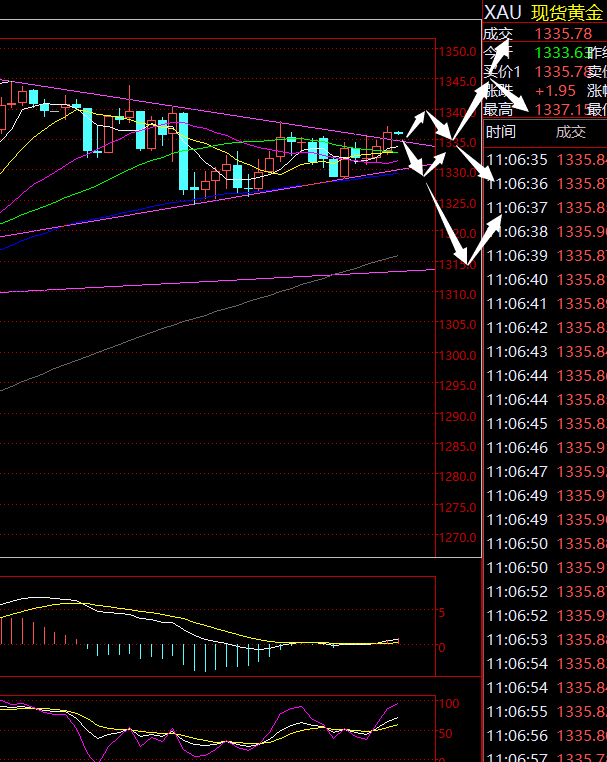The height and width of the screenshot is (762, 607).
Task: Select the tick row at 11:06:39
Action: tap(546, 256)
